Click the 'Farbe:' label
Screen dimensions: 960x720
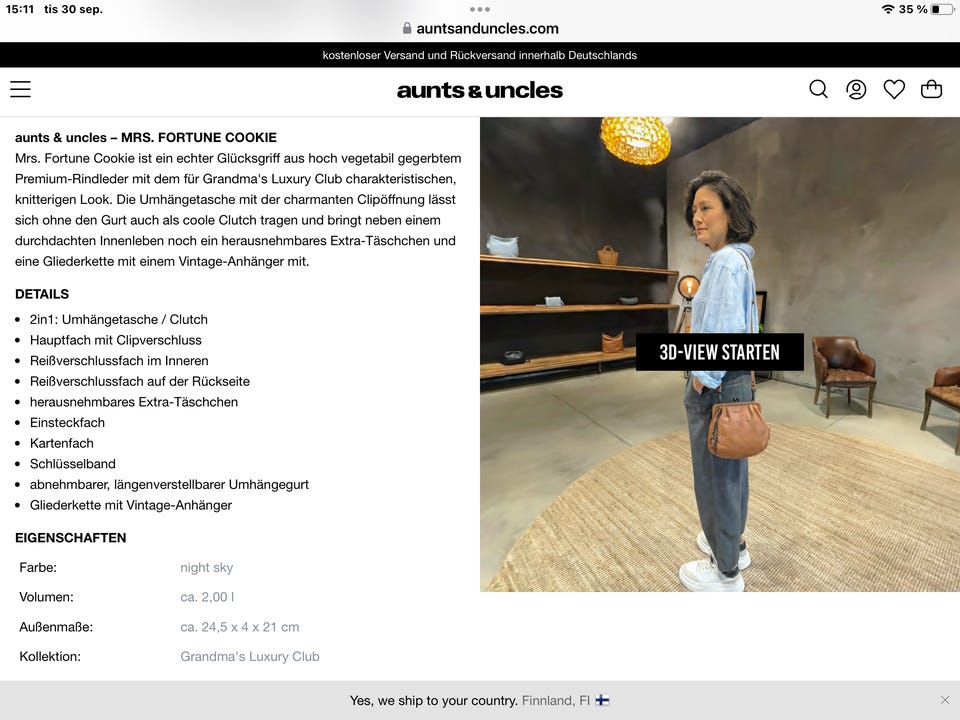38,568
